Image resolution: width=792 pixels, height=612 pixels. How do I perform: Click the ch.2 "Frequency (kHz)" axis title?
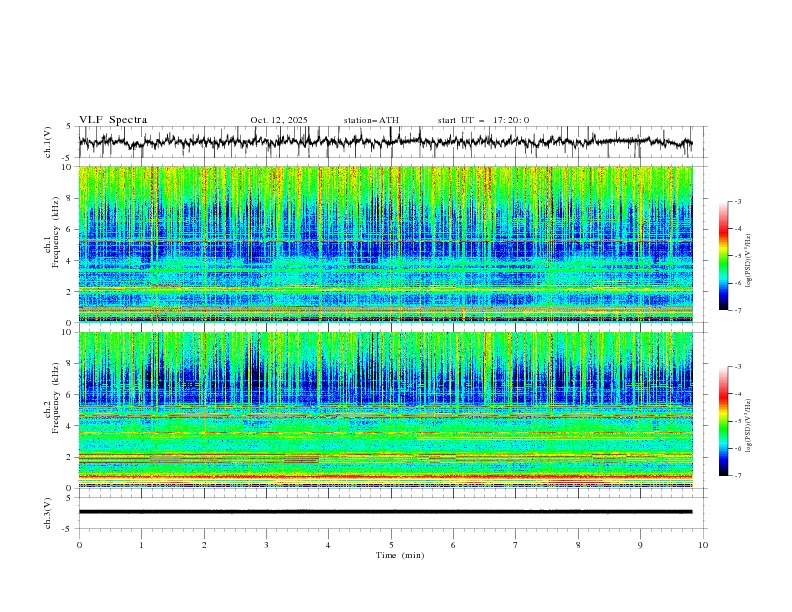tap(56, 397)
